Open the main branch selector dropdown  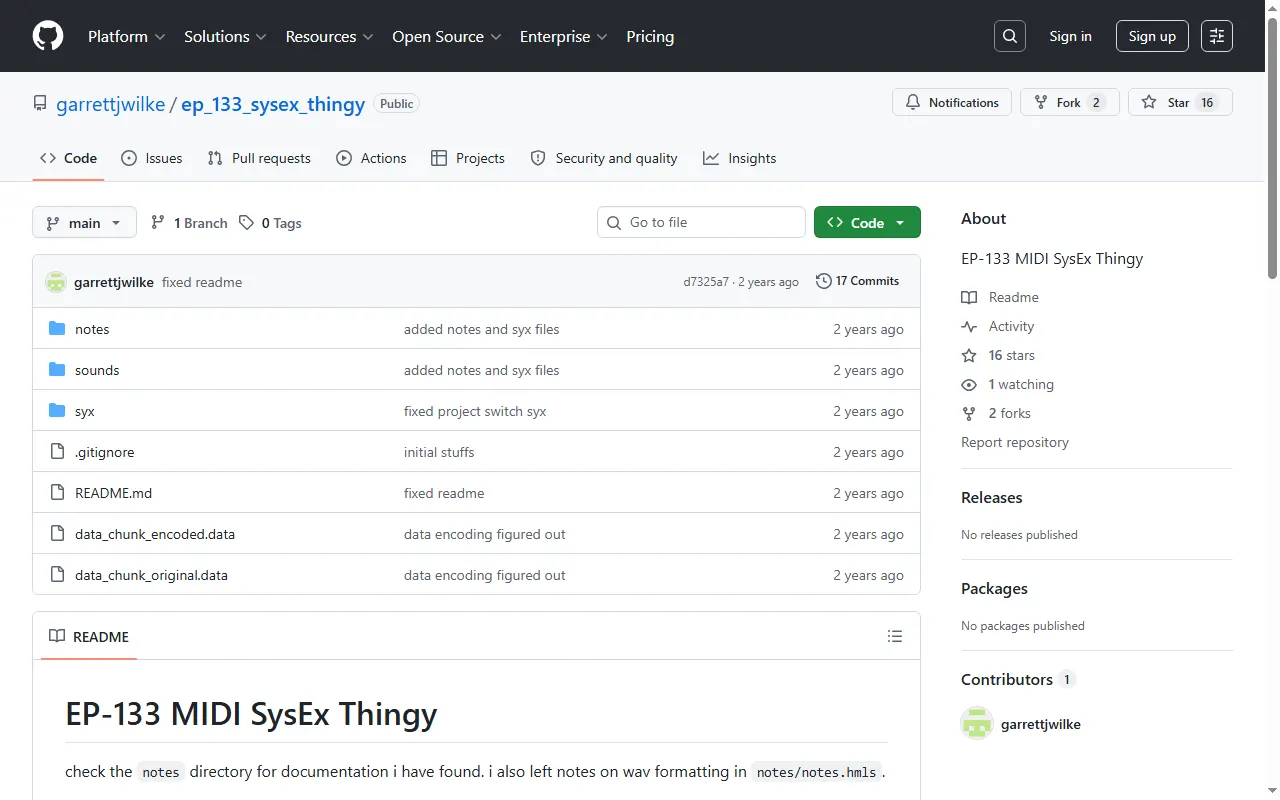(85, 223)
